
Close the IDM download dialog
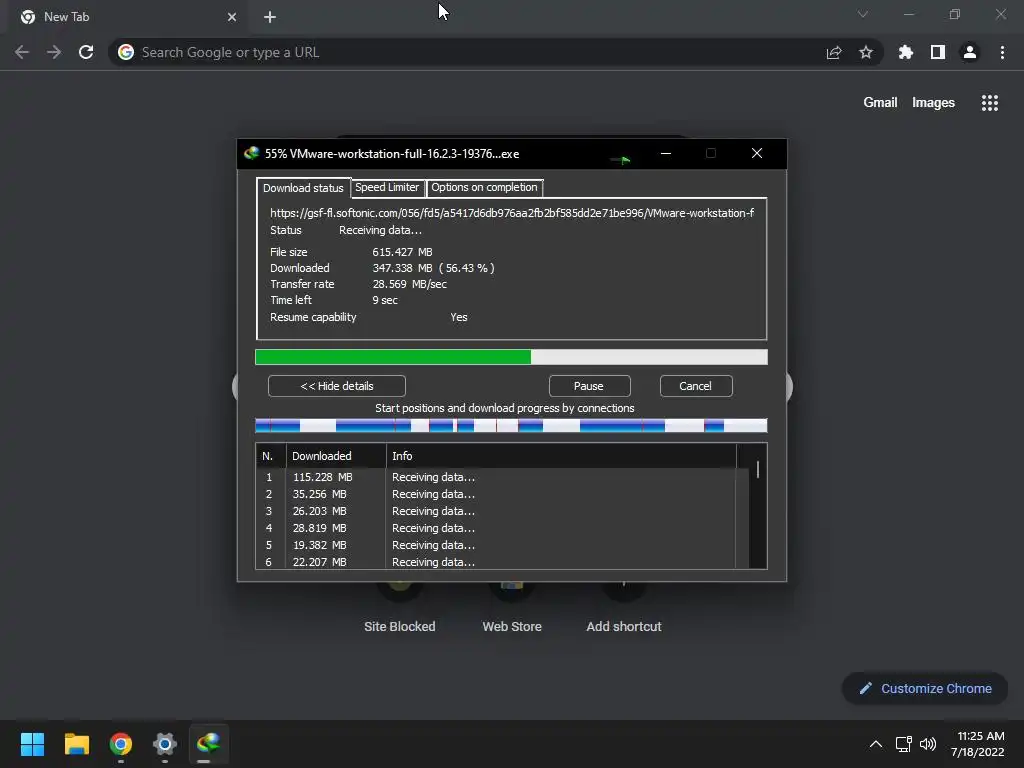[757, 153]
